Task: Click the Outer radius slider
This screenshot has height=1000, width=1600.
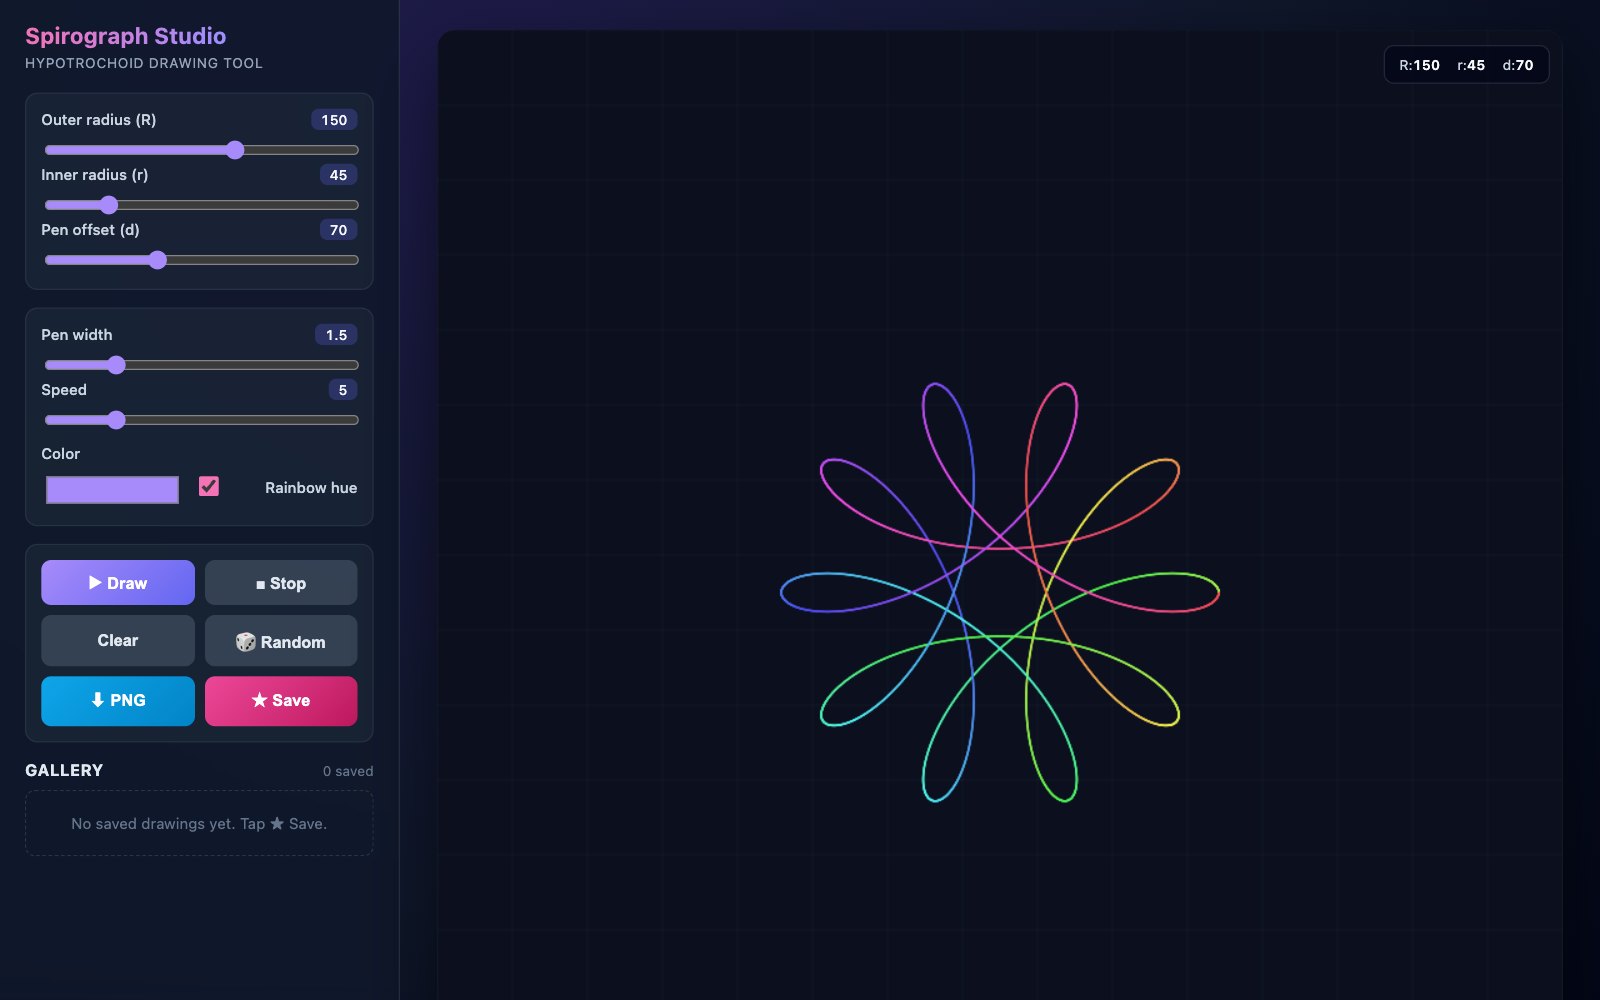Action: coord(201,150)
